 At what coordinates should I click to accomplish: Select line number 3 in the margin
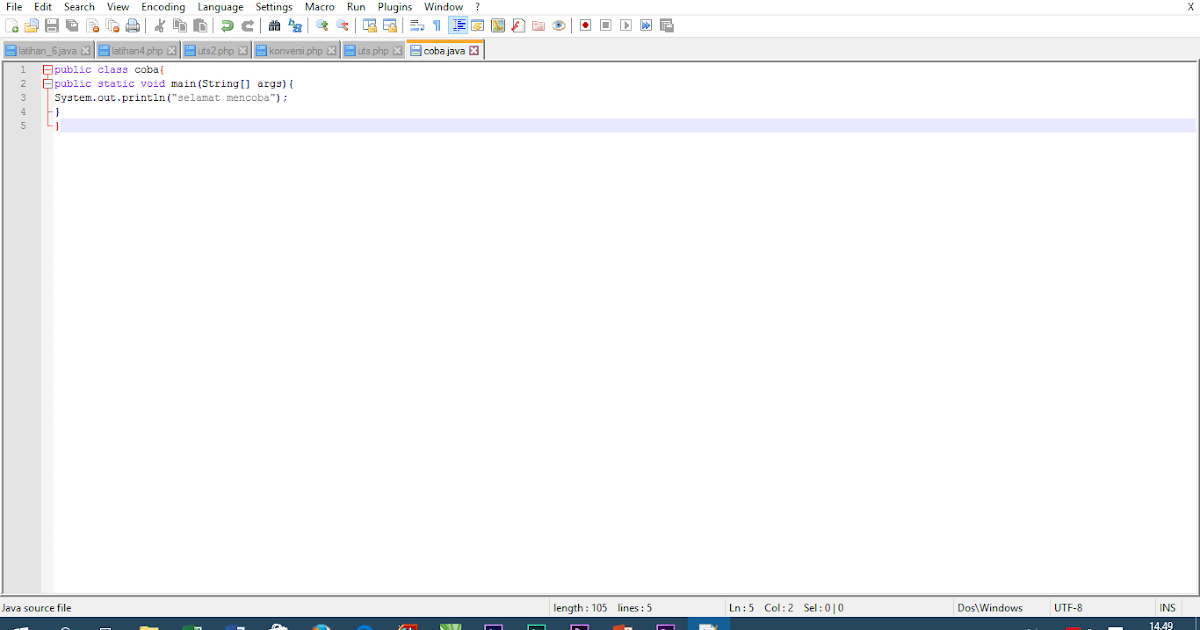click(23, 97)
